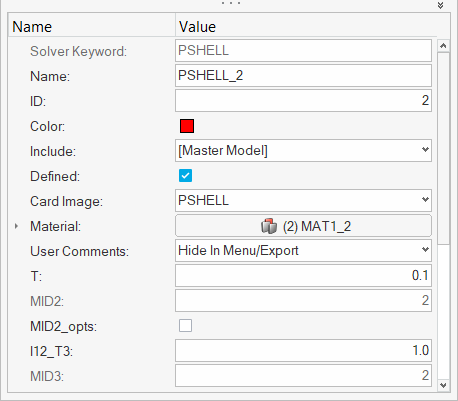Viewport: 458px width, 401px height.
Task: Enable the MID2_opts checkbox
Action: coord(185,326)
